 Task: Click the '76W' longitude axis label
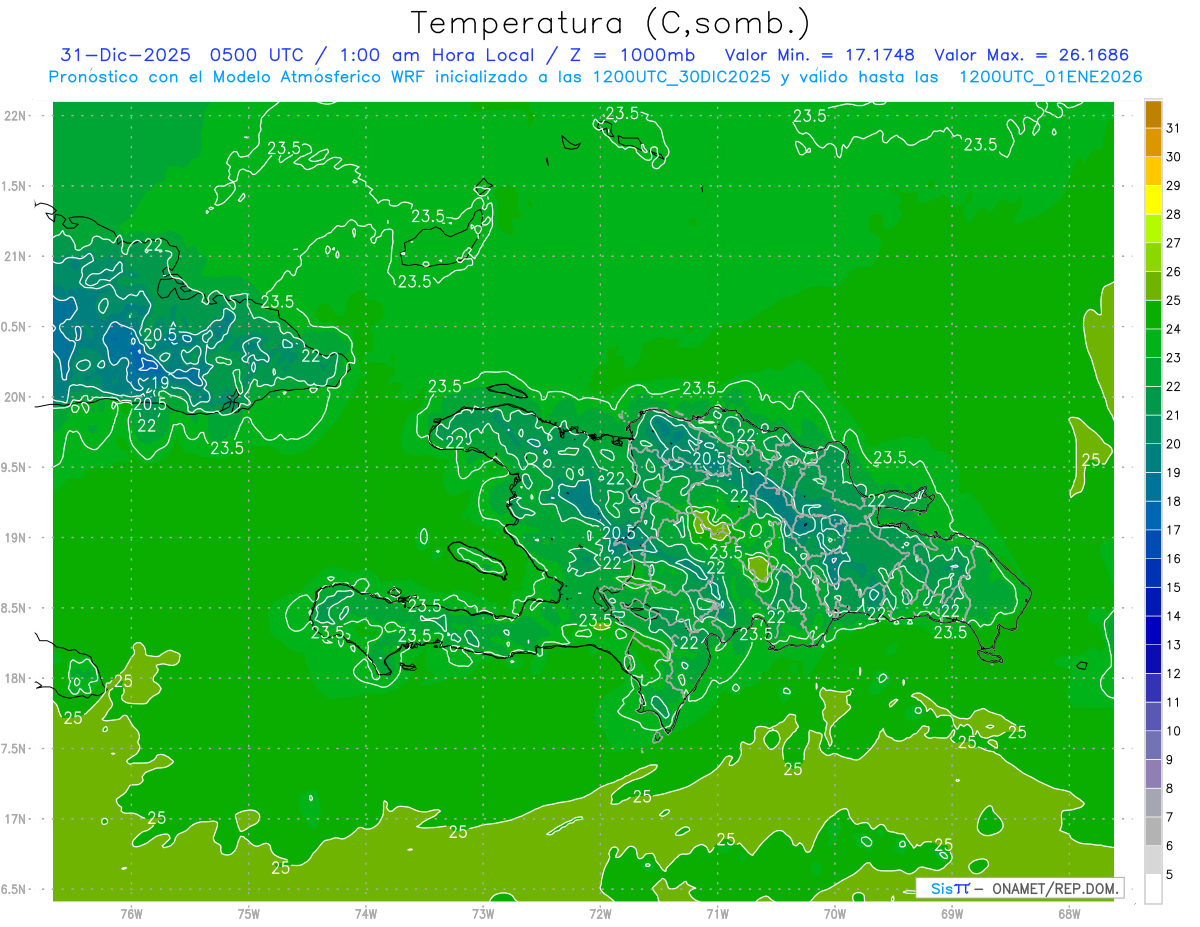131,913
